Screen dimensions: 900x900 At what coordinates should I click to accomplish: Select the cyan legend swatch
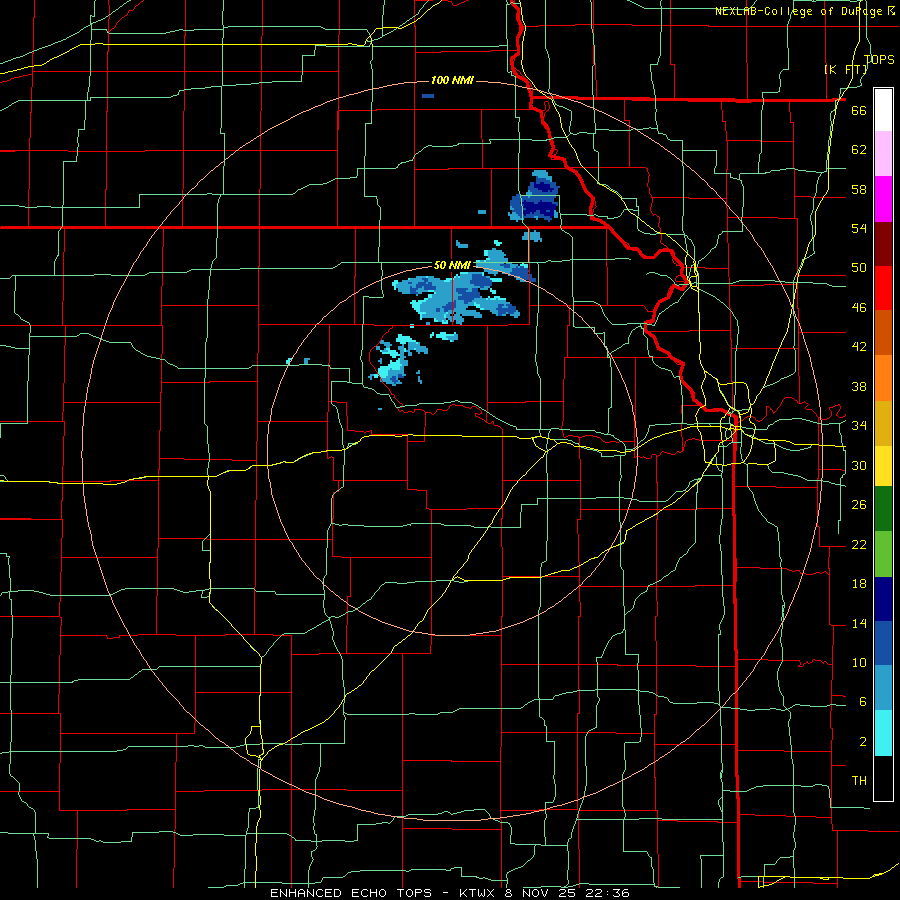(883, 733)
